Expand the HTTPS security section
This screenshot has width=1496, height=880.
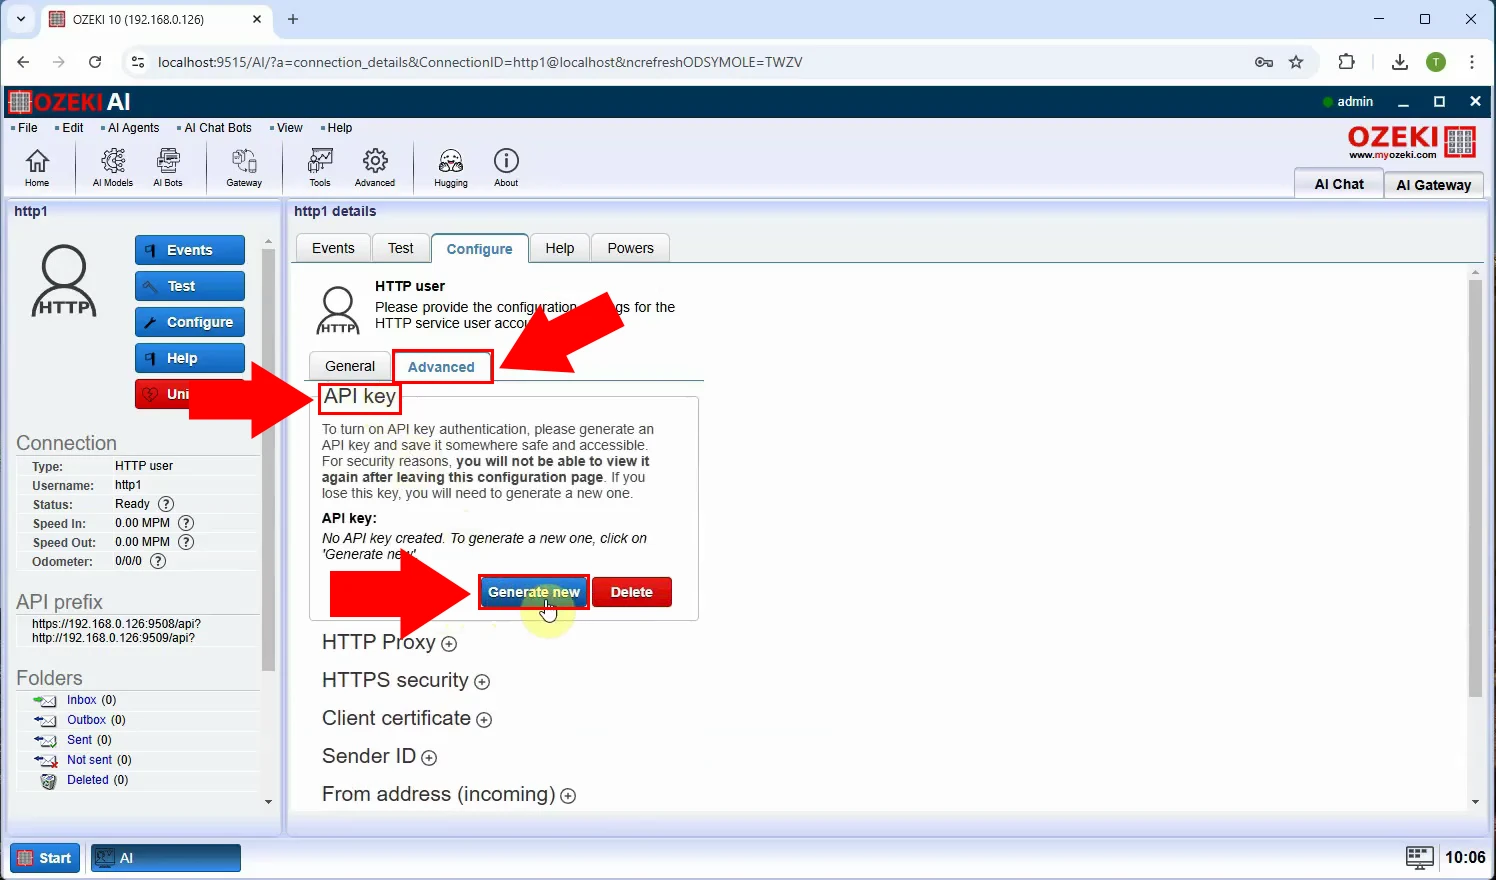tap(482, 682)
